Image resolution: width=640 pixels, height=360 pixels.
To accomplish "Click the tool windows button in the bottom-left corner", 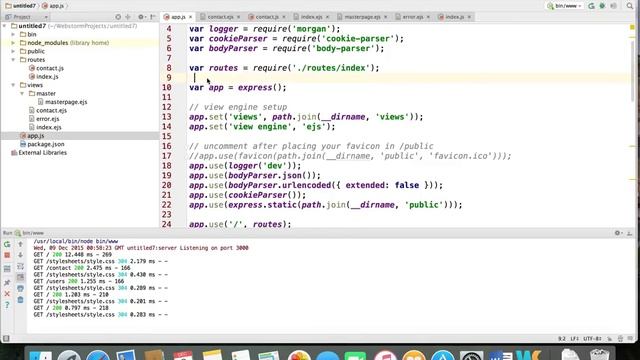I will (6, 338).
